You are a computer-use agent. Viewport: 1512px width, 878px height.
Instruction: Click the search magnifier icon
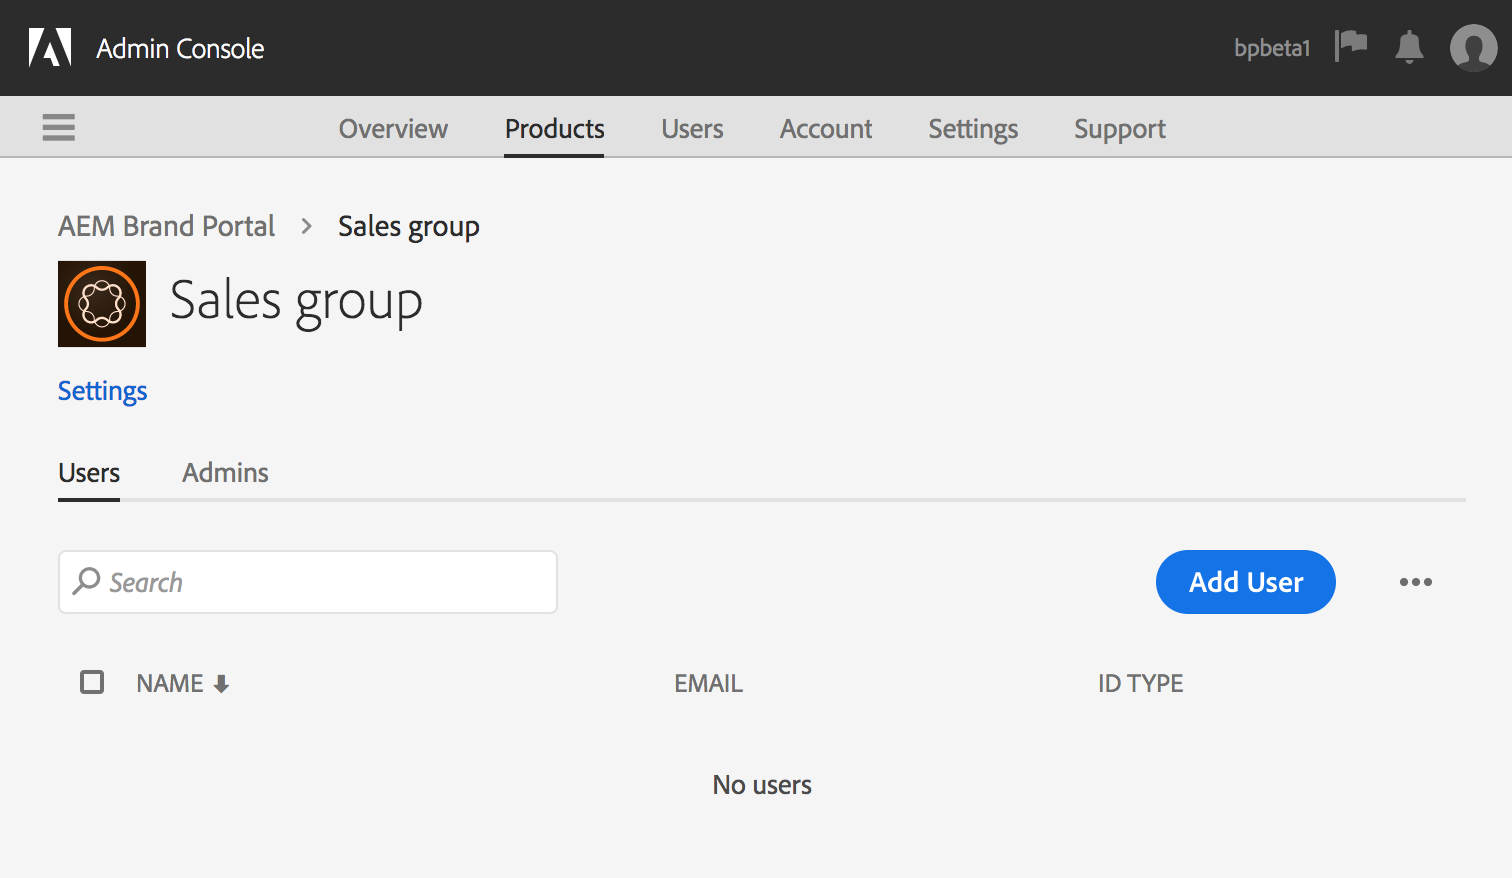[87, 581]
